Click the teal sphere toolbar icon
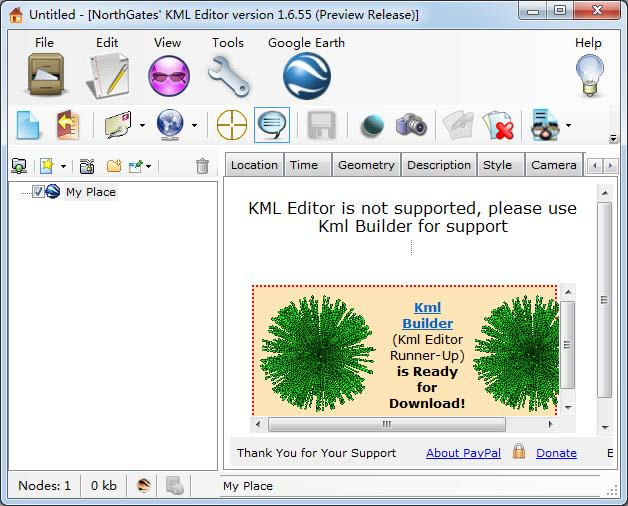 point(372,125)
